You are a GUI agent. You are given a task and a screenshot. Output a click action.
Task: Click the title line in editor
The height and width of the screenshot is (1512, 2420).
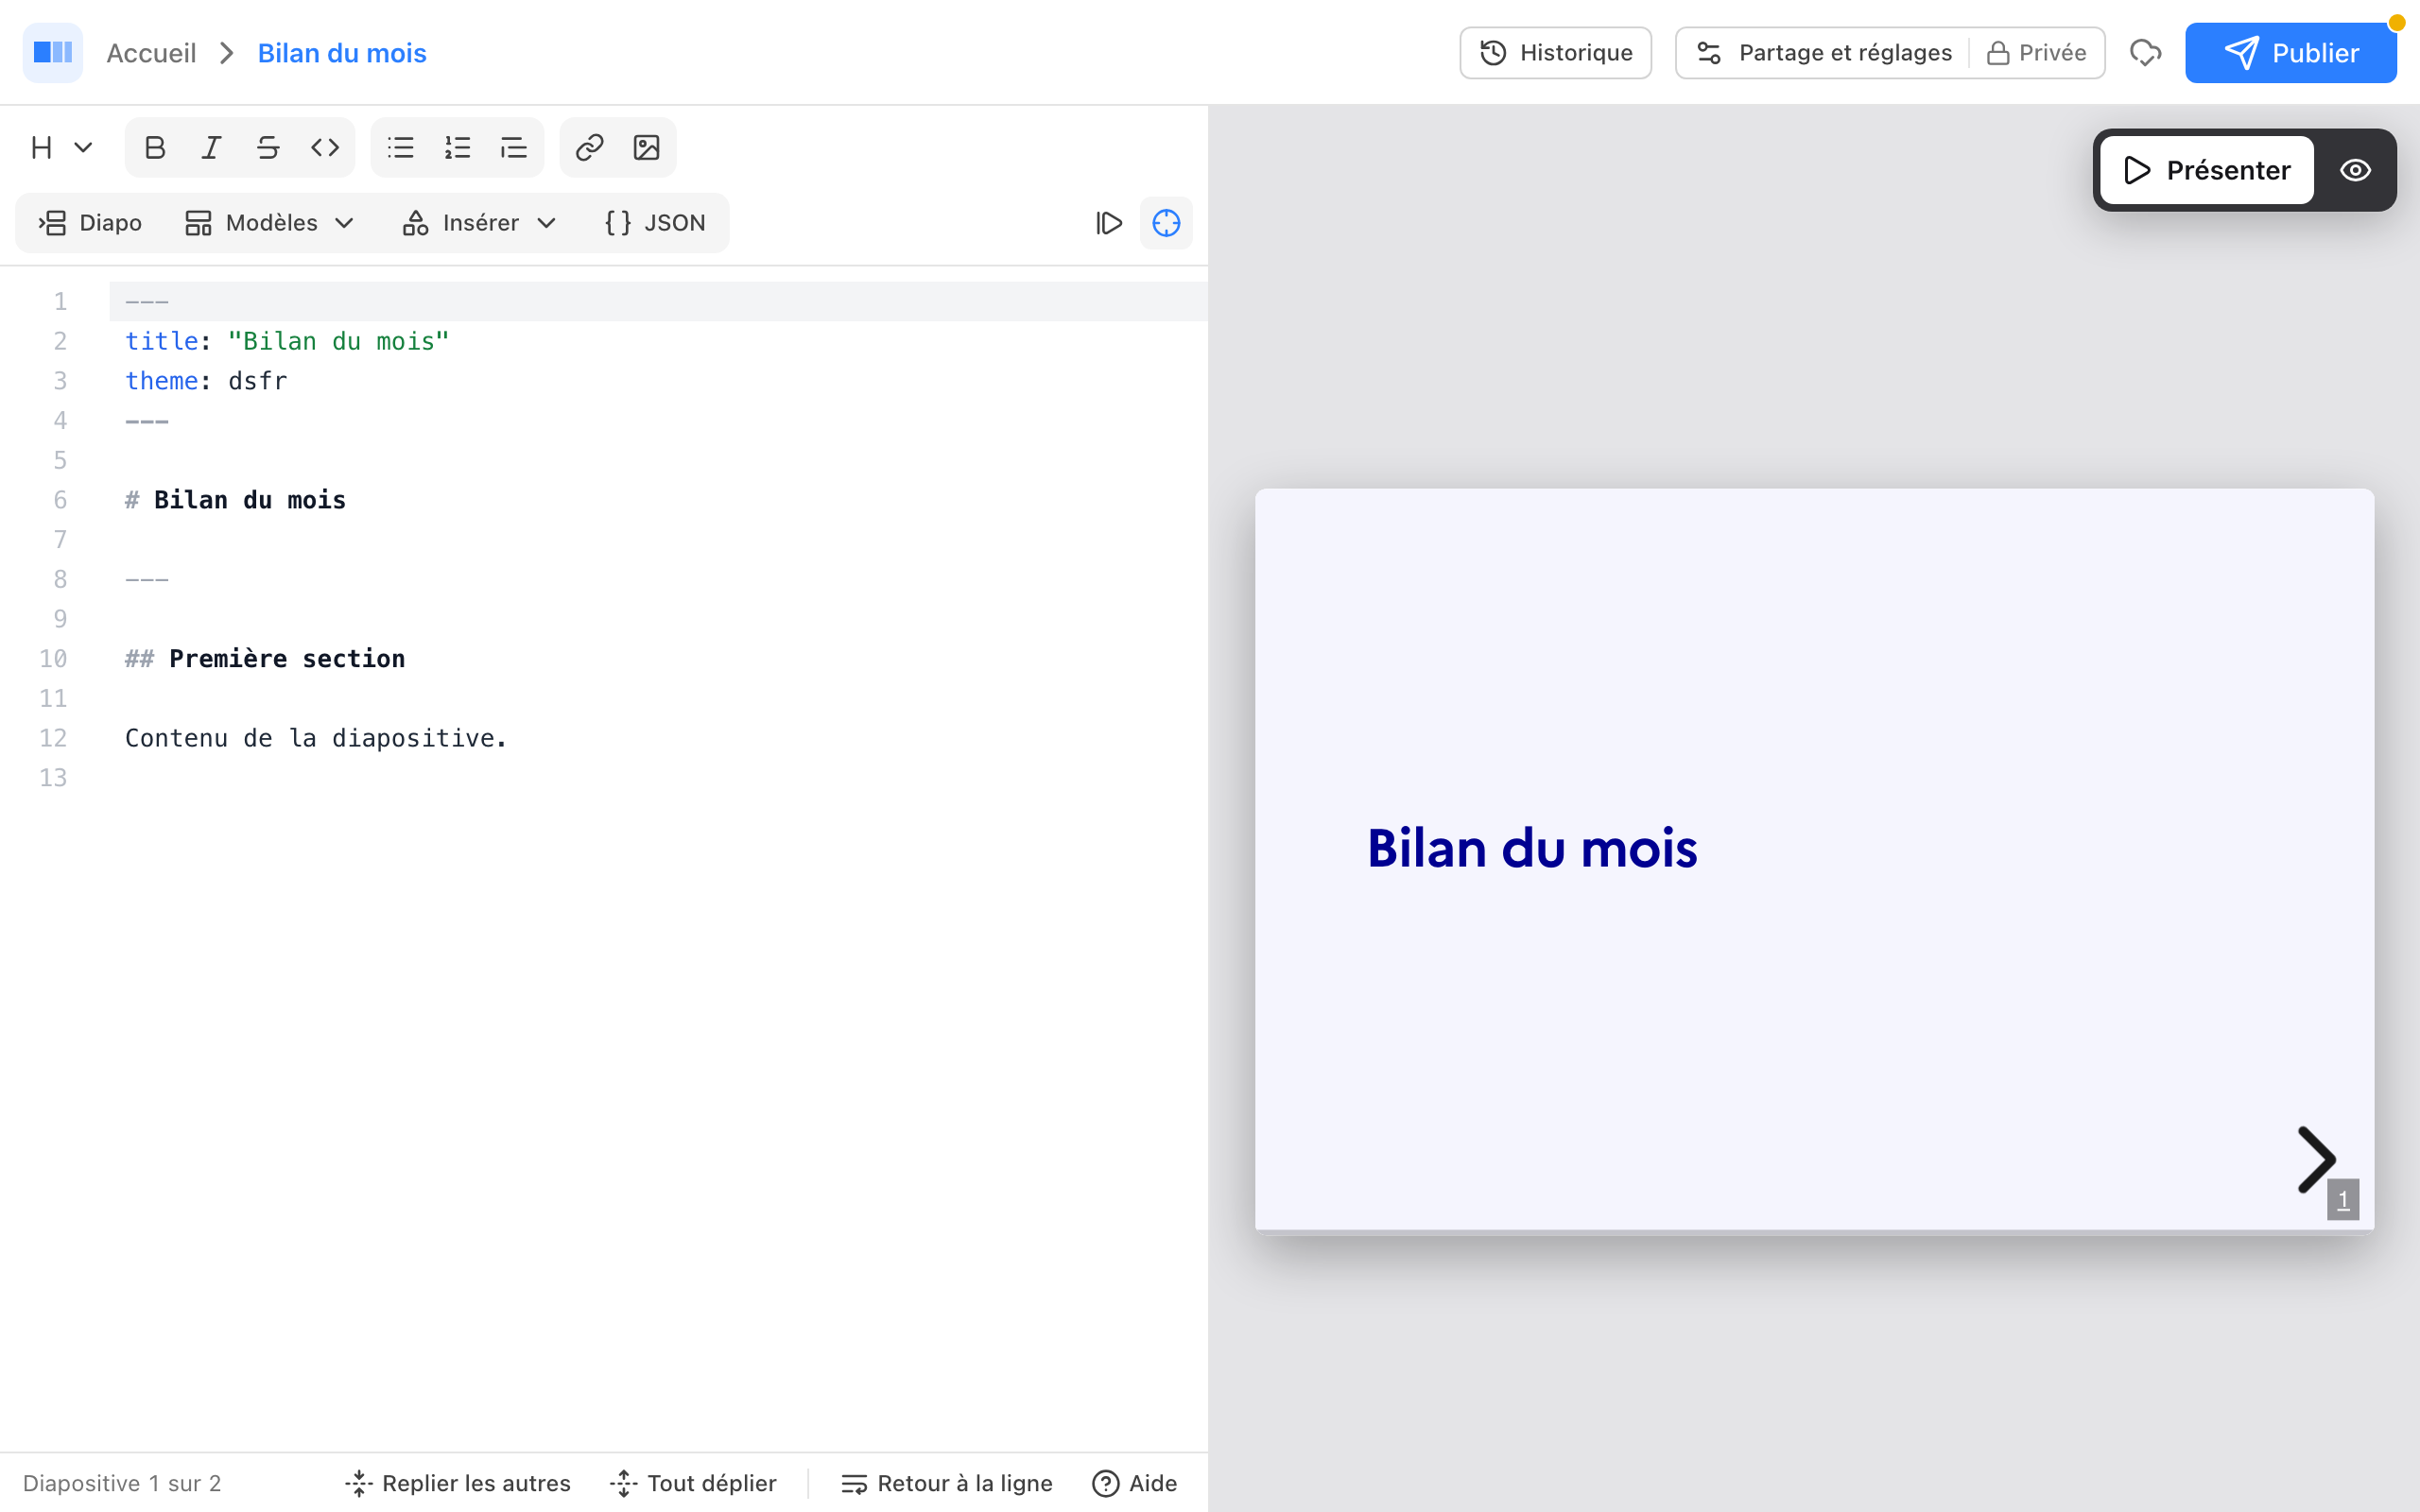[659, 341]
